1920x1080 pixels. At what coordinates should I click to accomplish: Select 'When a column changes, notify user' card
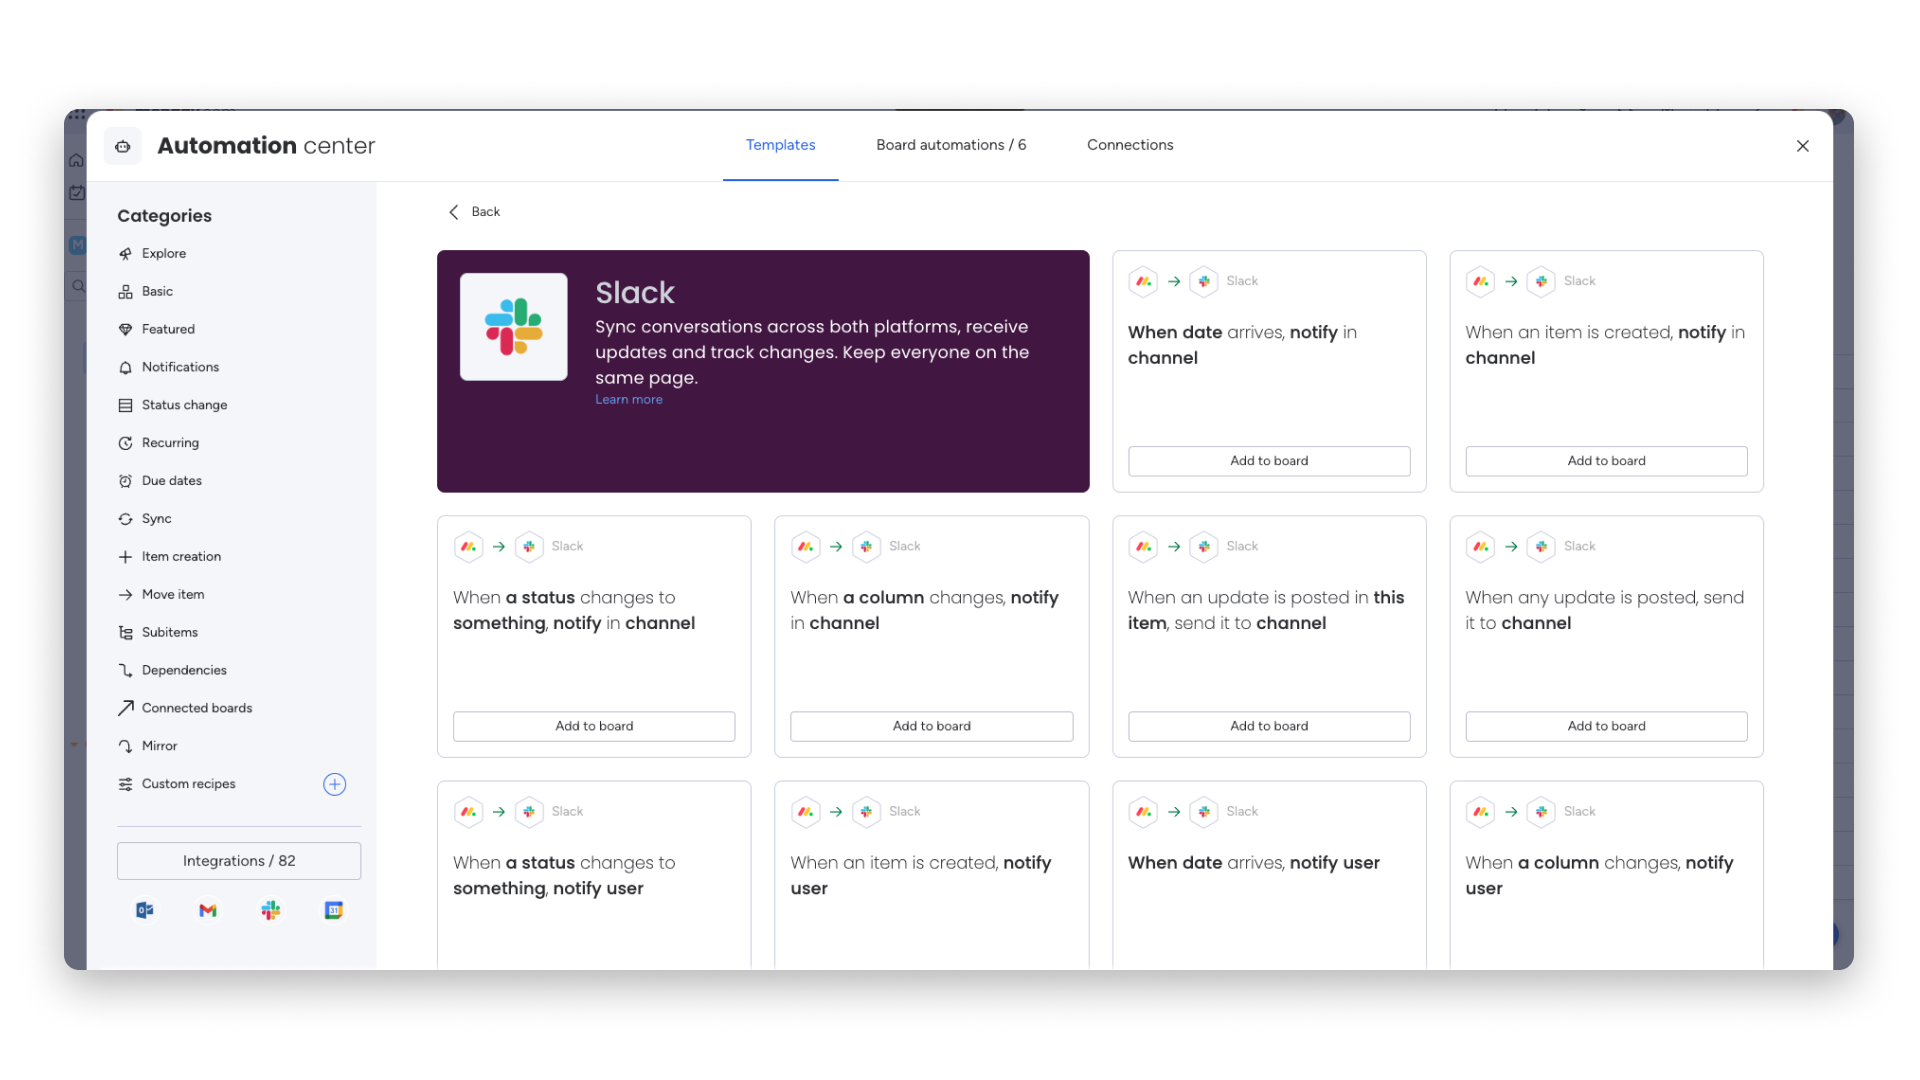tap(1606, 875)
